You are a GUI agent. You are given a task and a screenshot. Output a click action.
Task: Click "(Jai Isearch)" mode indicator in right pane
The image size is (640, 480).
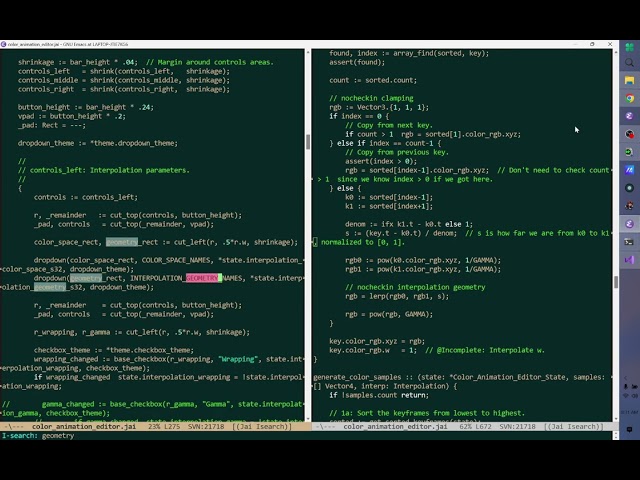pyautogui.click(x=573, y=427)
